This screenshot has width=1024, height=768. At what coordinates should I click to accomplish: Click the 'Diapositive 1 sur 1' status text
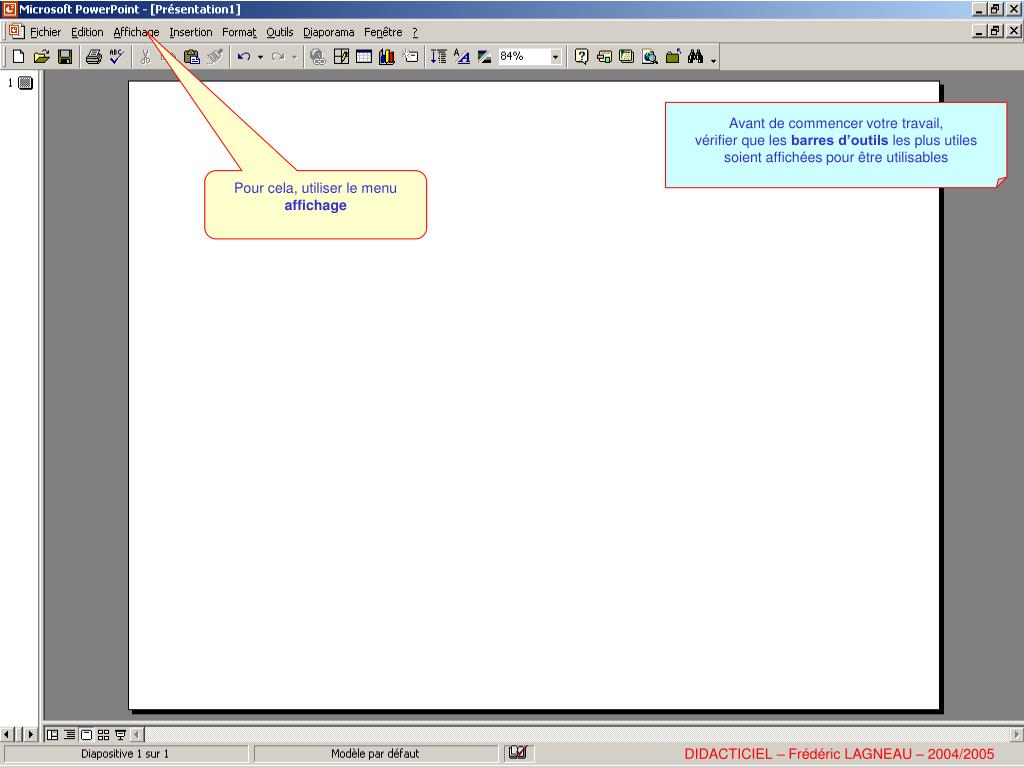(x=125, y=754)
